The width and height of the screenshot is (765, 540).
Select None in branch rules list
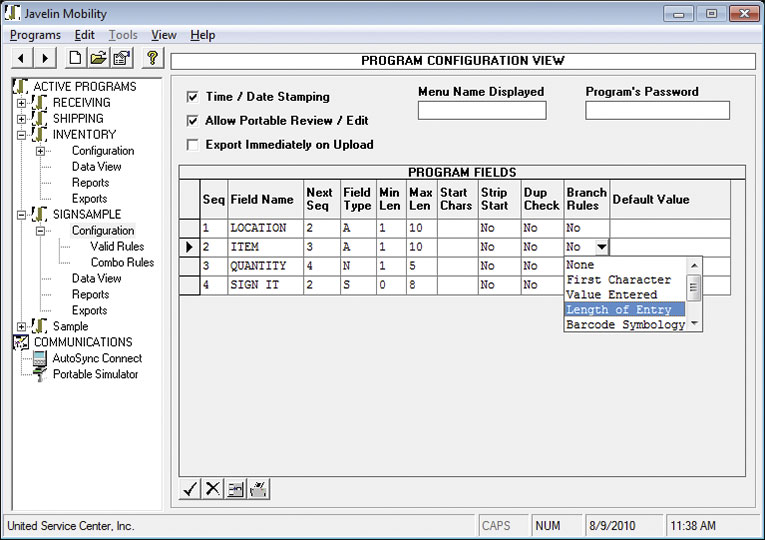pyautogui.click(x=625, y=265)
